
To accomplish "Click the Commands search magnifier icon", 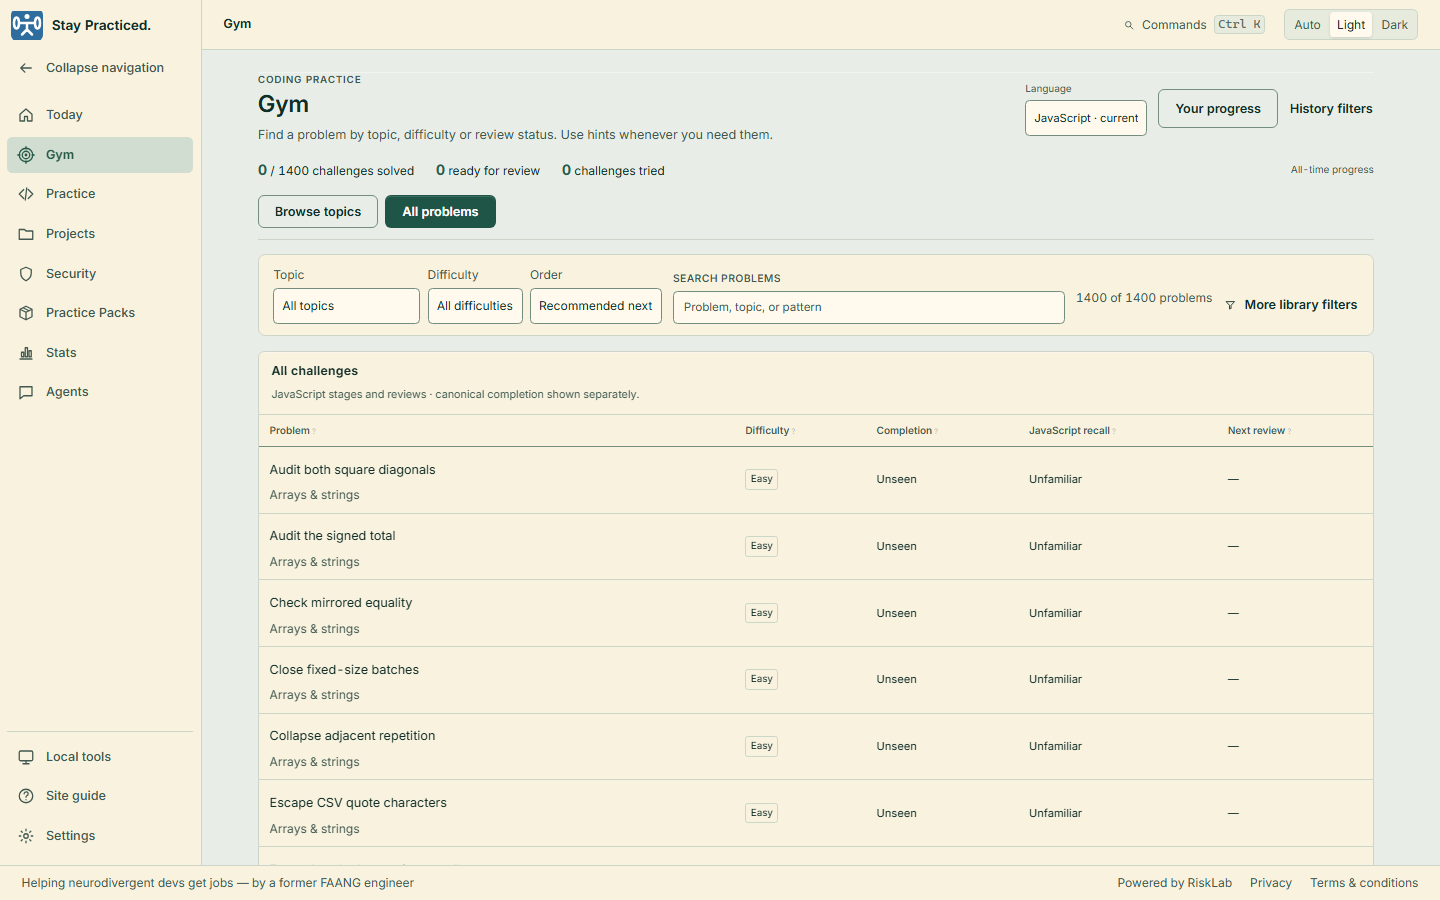I will point(1129,25).
